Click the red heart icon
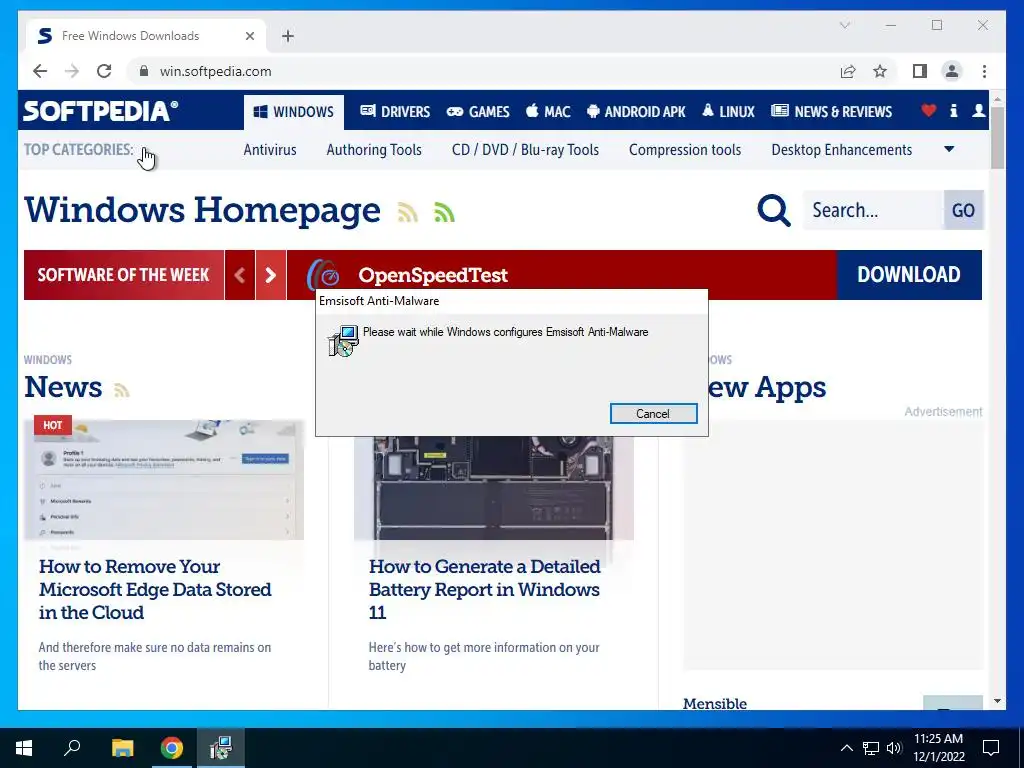Image resolution: width=1024 pixels, height=768 pixels. click(929, 111)
